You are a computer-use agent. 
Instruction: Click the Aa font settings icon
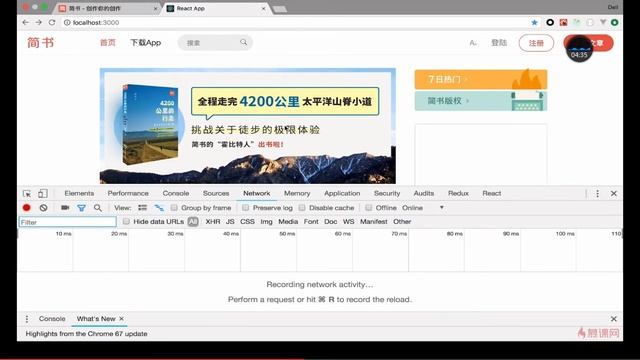tap(473, 43)
